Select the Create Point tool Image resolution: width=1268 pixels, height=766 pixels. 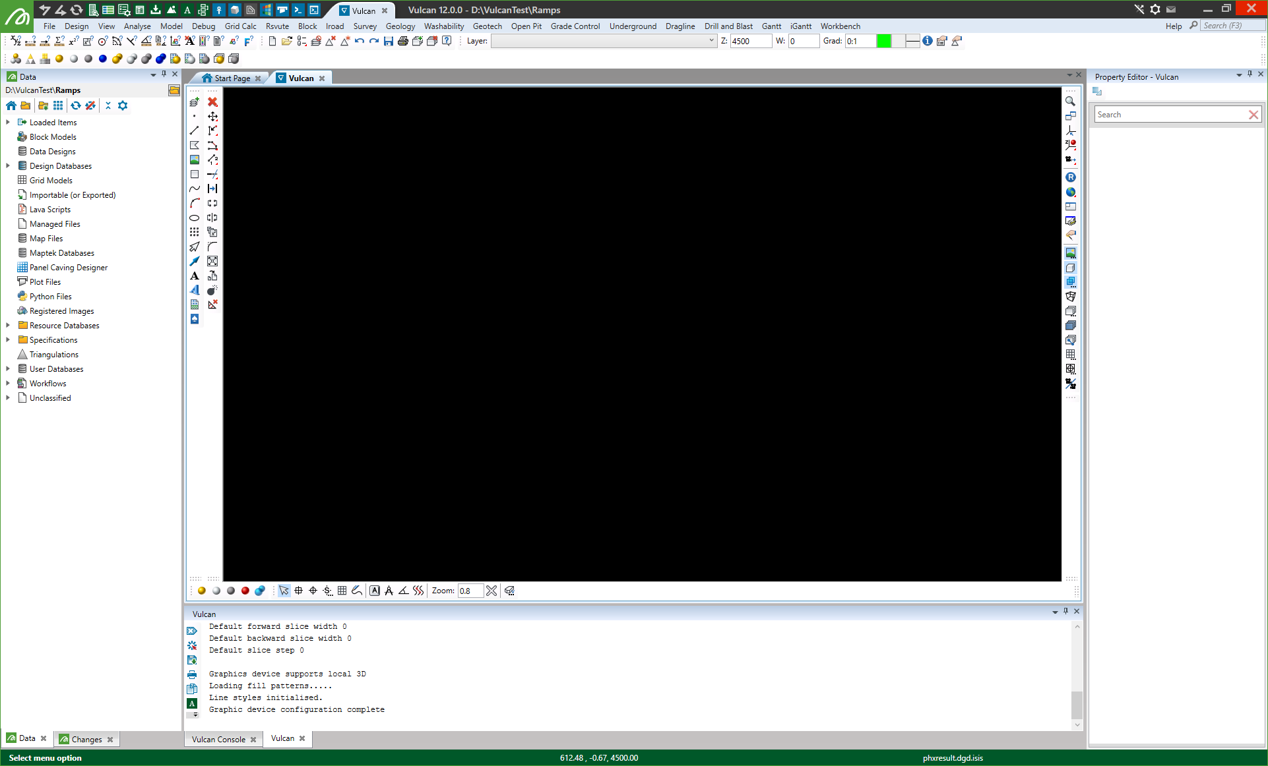(195, 116)
